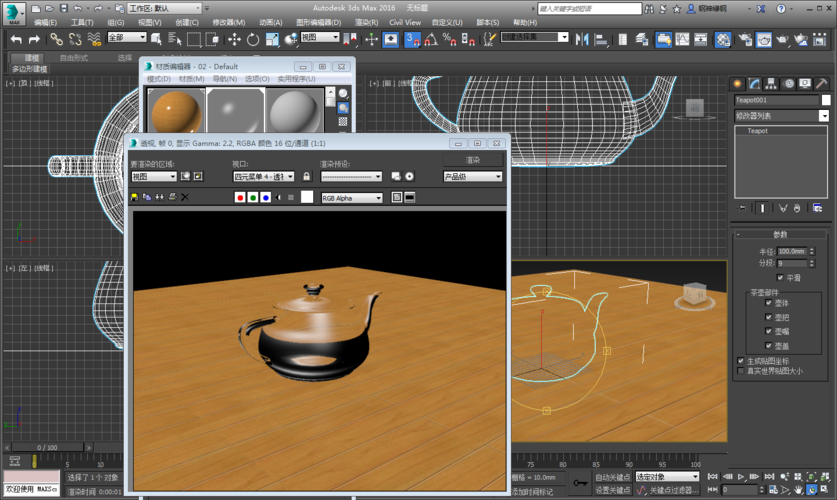The height and width of the screenshot is (500, 837).
Task: Open the 材质(M) menu in material editor
Action: pyautogui.click(x=191, y=79)
